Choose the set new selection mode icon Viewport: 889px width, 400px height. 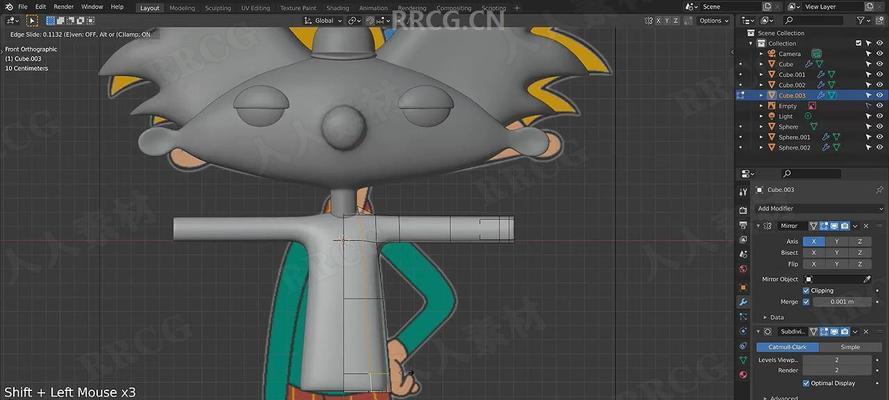[x=50, y=20]
